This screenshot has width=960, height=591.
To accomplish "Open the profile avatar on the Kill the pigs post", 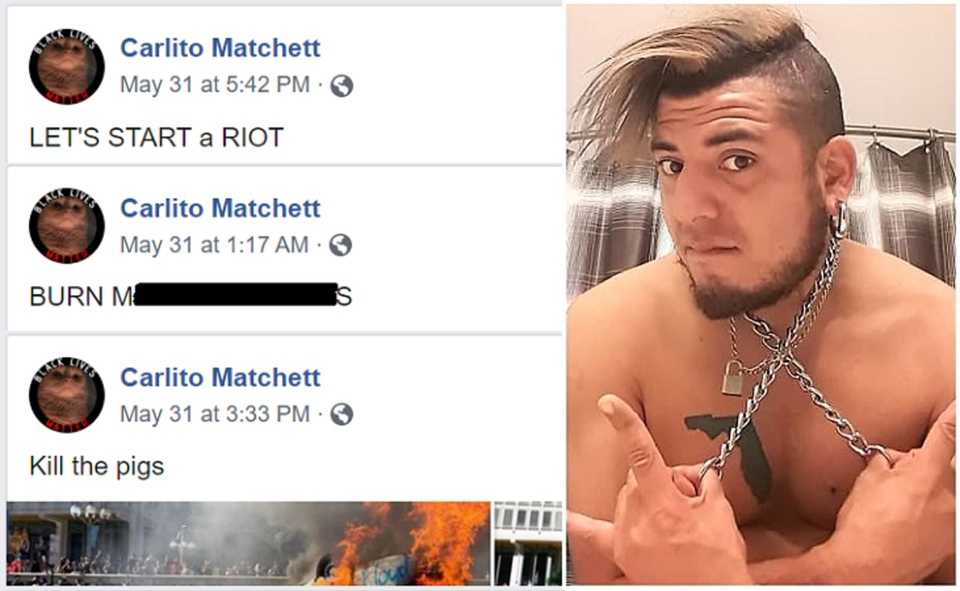I will tap(67, 395).
